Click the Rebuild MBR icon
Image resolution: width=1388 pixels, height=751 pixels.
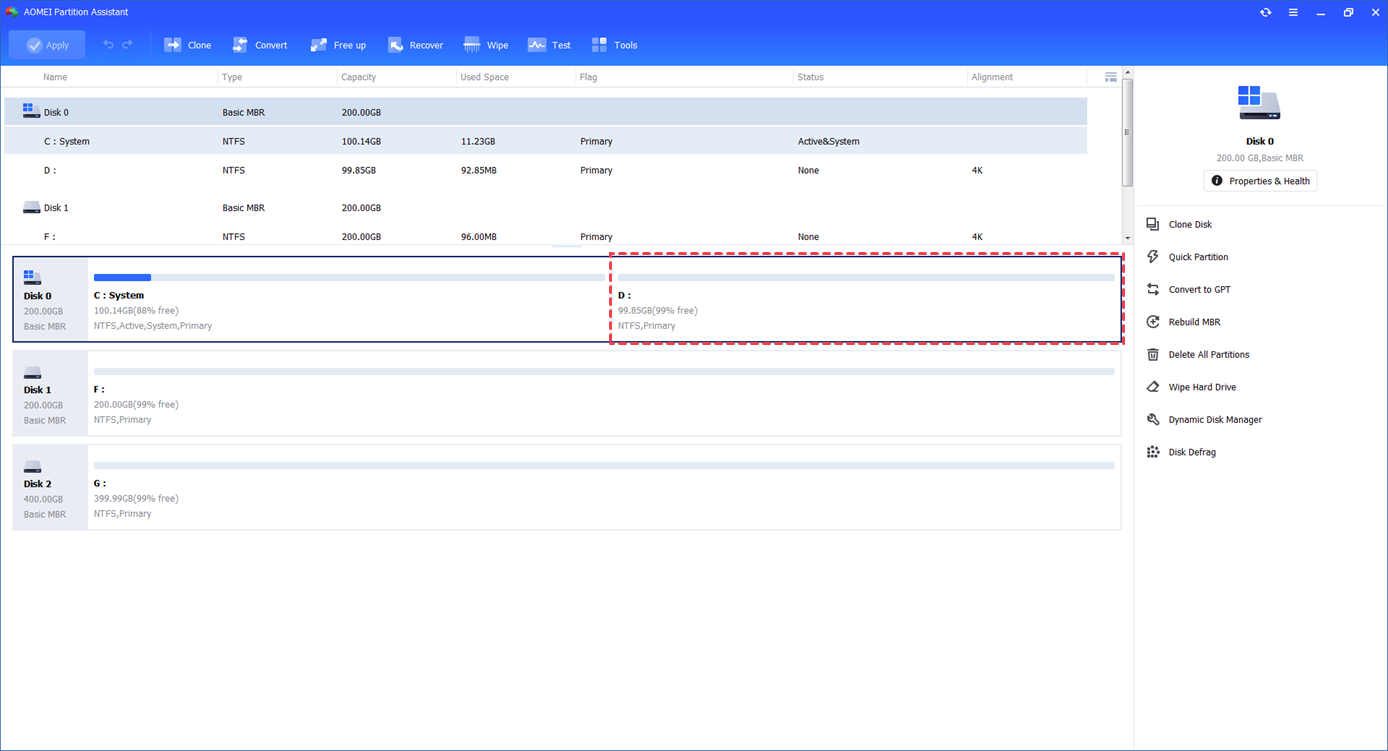pos(1153,322)
